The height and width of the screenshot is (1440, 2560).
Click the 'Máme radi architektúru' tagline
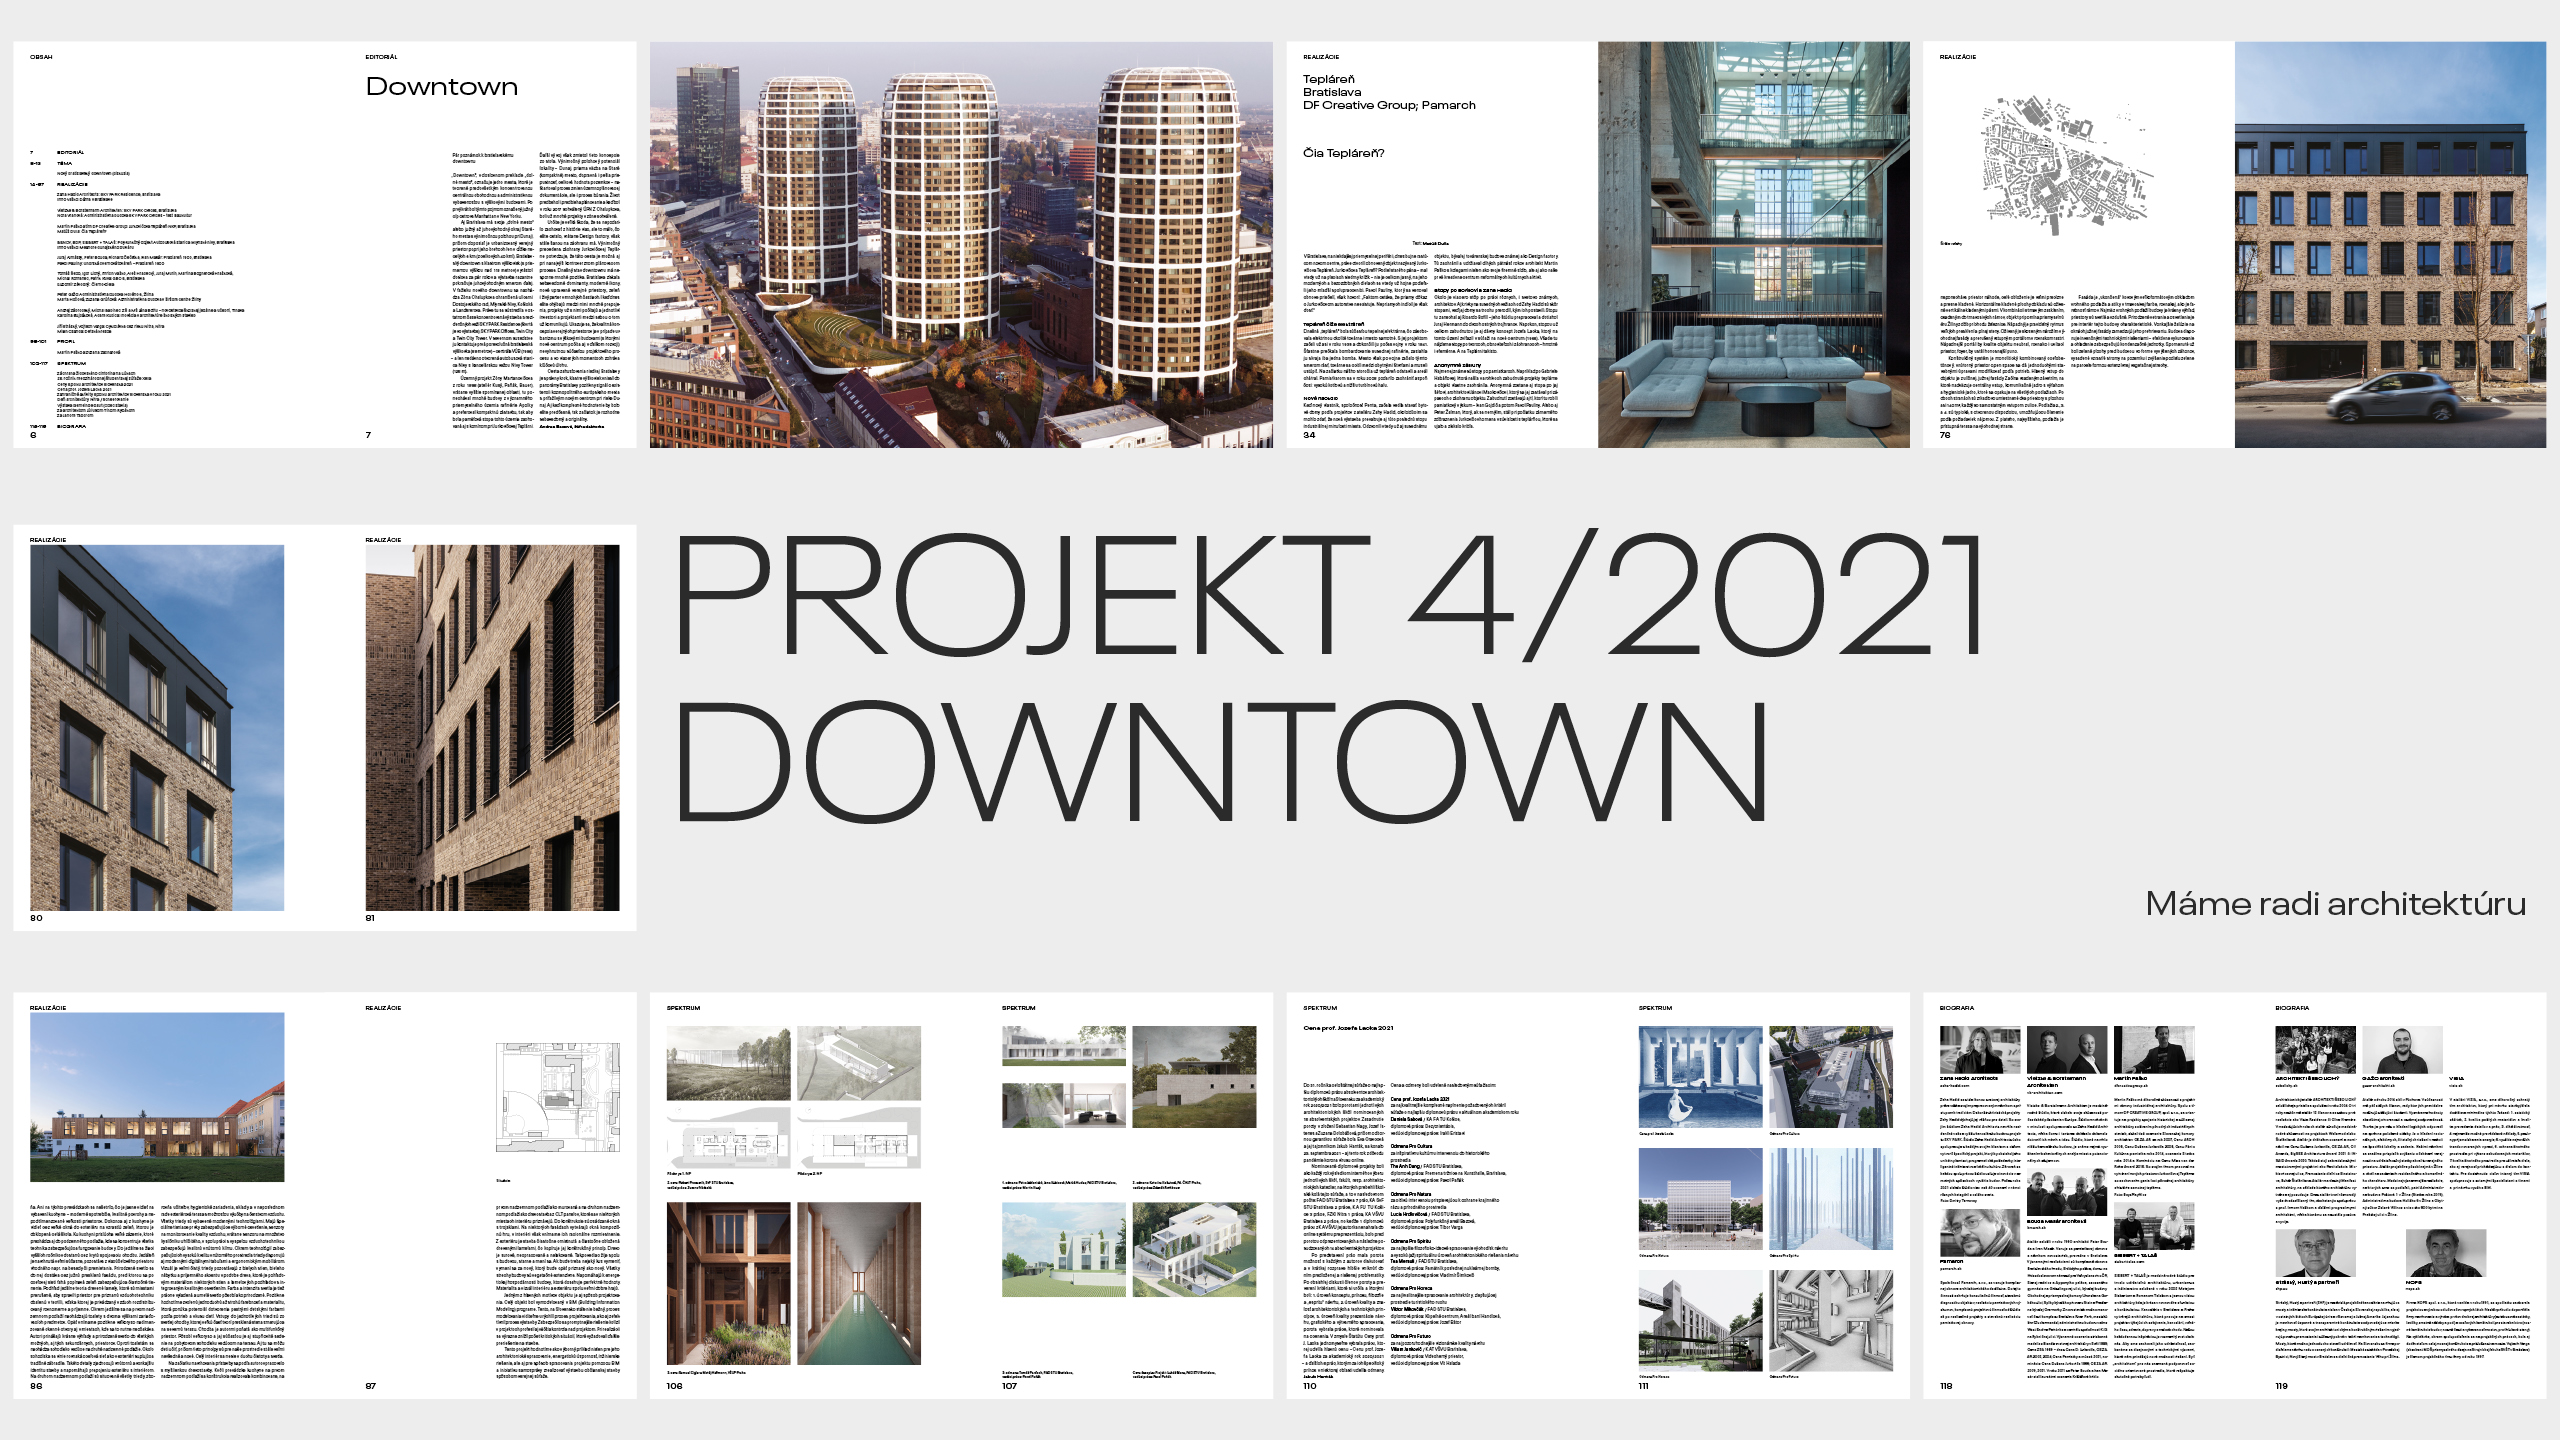click(2335, 904)
